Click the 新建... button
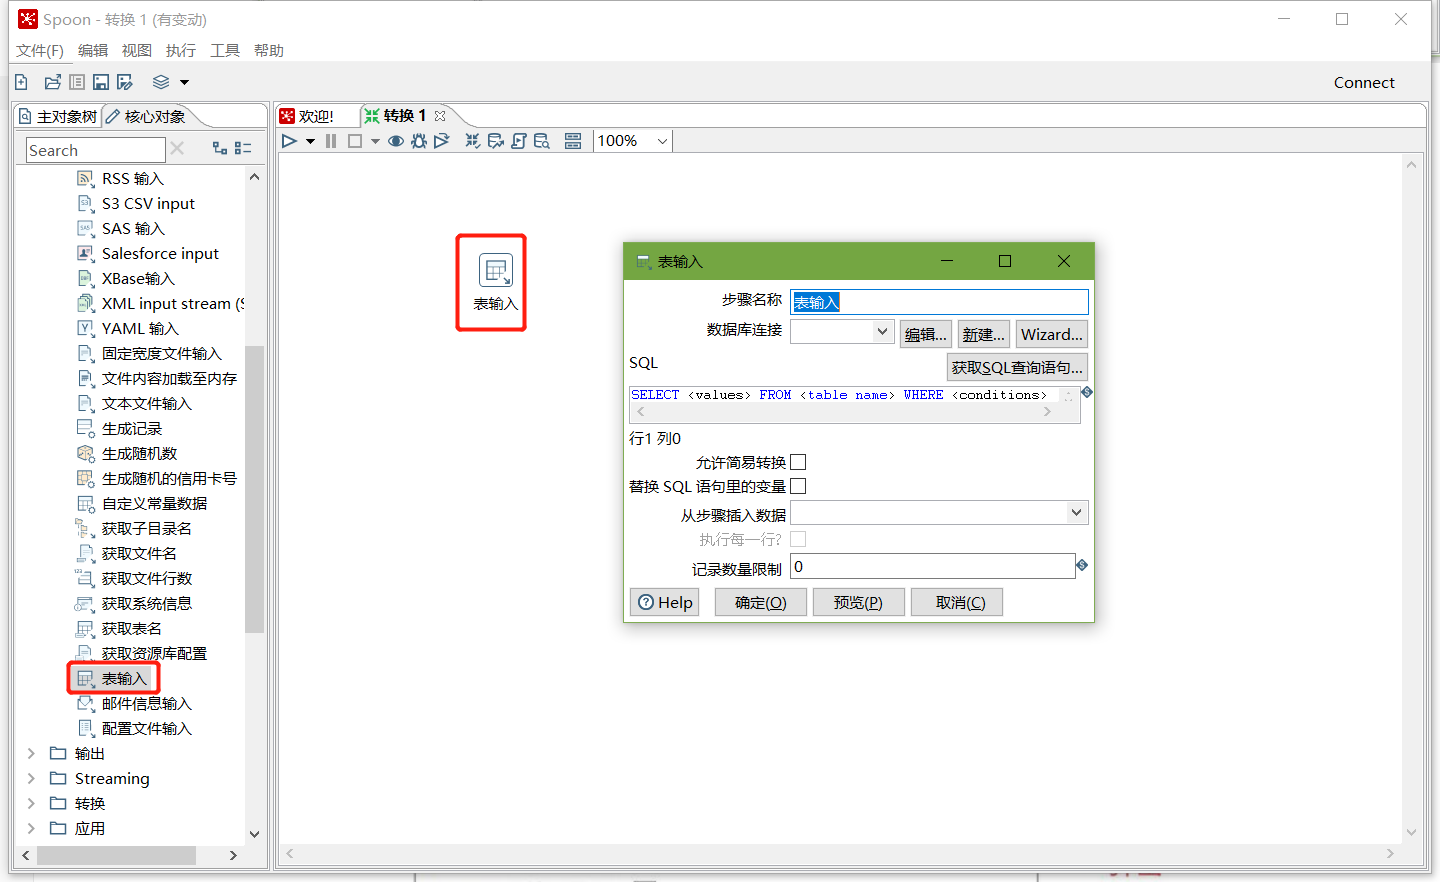The width and height of the screenshot is (1440, 882). tap(984, 335)
